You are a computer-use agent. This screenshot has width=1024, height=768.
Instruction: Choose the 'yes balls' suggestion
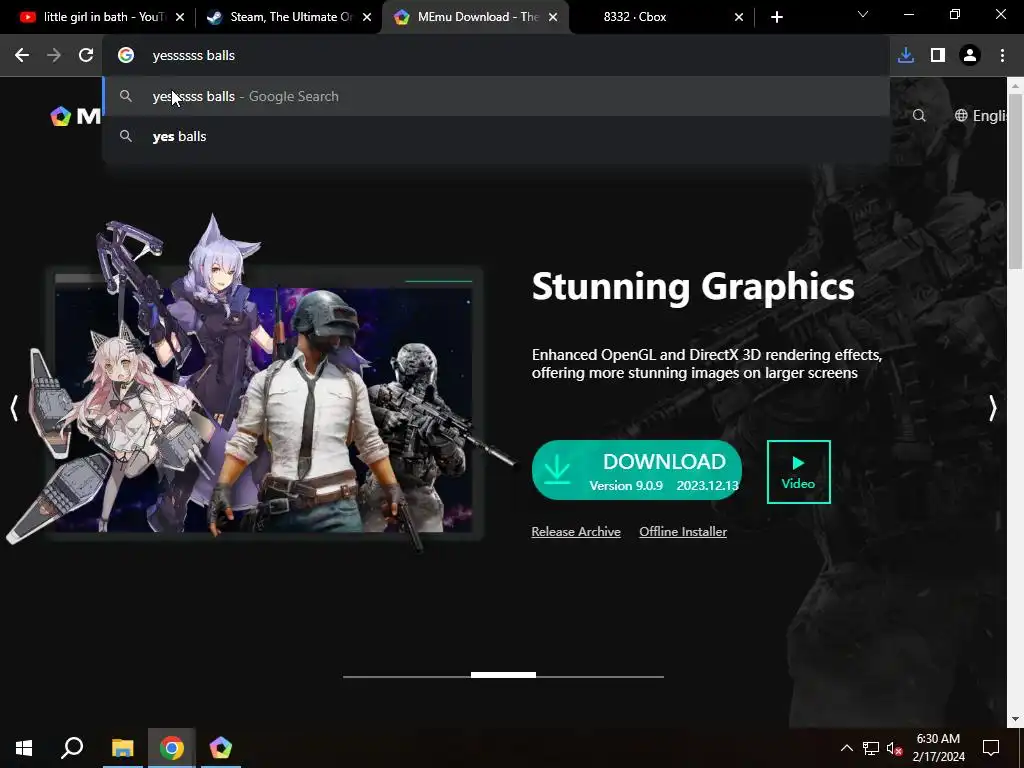pos(496,136)
